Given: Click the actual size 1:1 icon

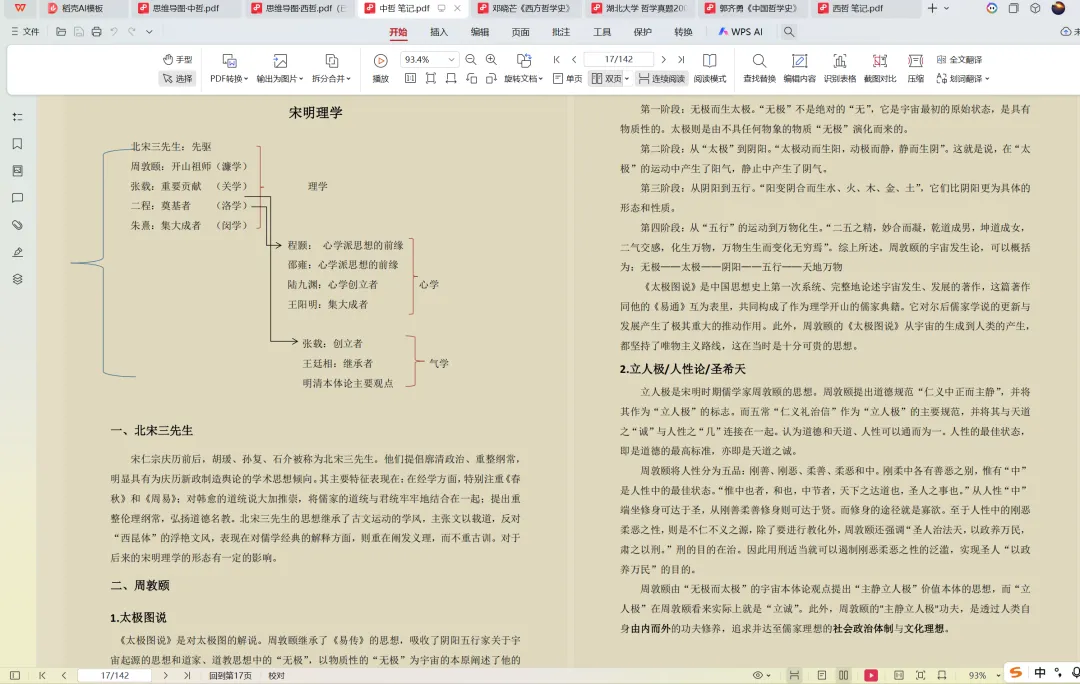Looking at the screenshot, I should click(x=411, y=79).
